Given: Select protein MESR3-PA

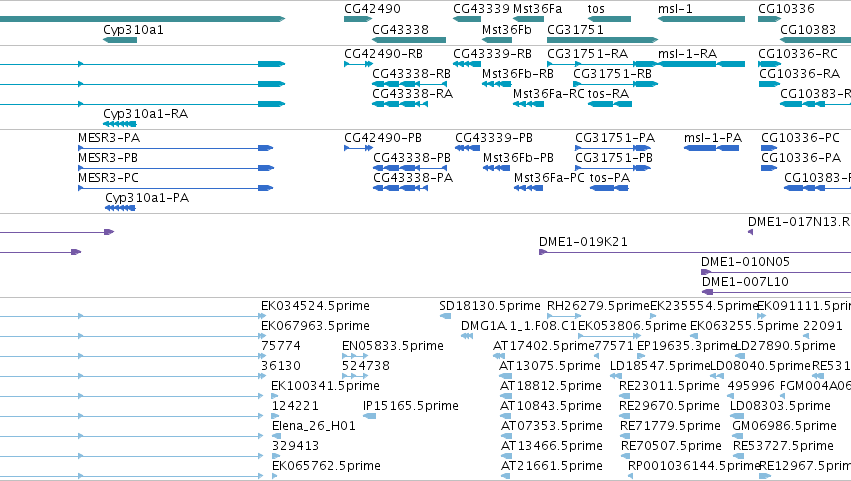Looking at the screenshot, I should click(x=175, y=148).
